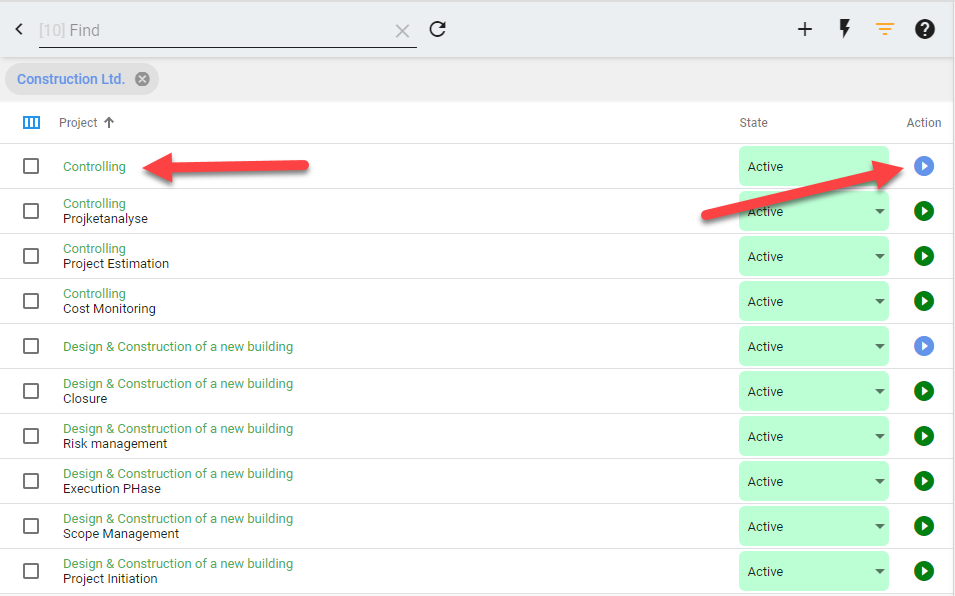Open the column chooser icon
Image resolution: width=955 pixels, height=596 pixels.
tap(31, 123)
